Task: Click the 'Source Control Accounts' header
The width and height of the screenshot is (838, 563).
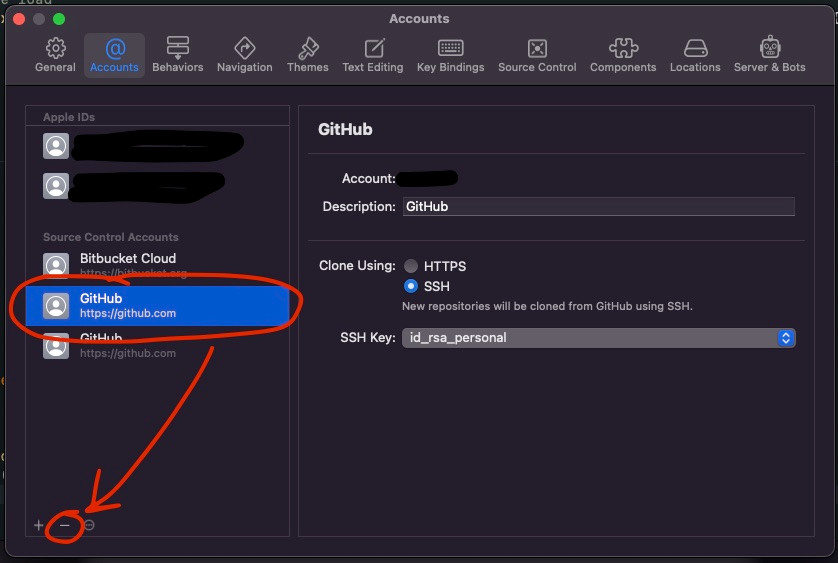Action: pyautogui.click(x=111, y=237)
